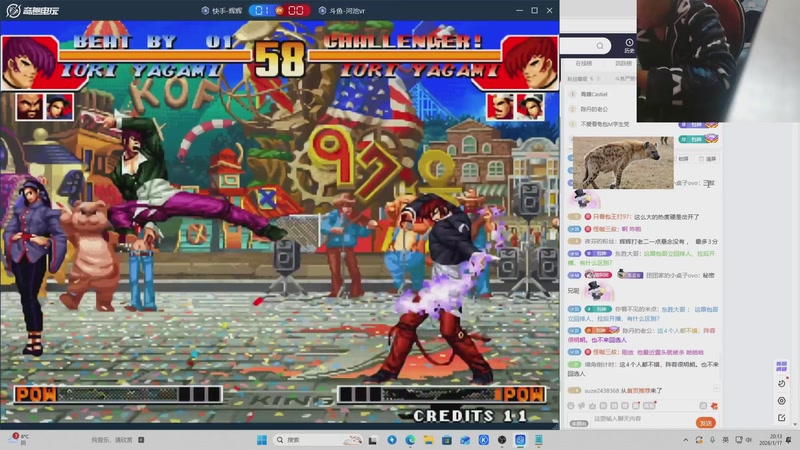The height and width of the screenshot is (450, 800).
Task: Open the gear settings icon in right sidebar
Action: point(781,401)
